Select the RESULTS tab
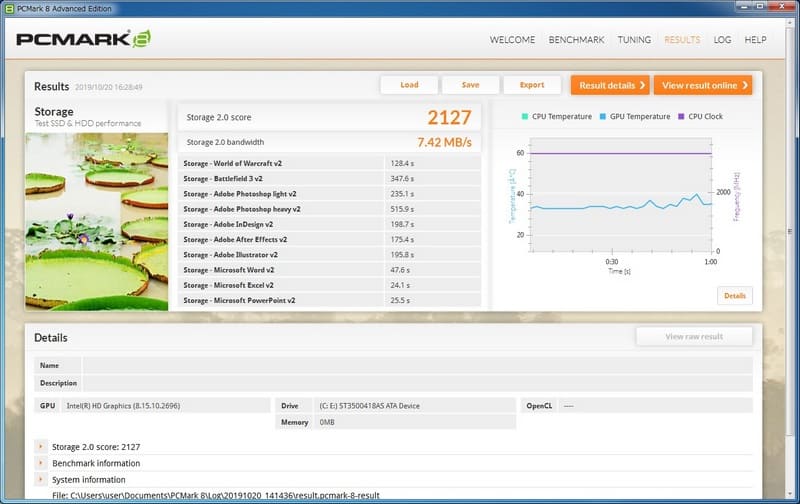Image resolution: width=800 pixels, height=504 pixels. click(x=682, y=40)
